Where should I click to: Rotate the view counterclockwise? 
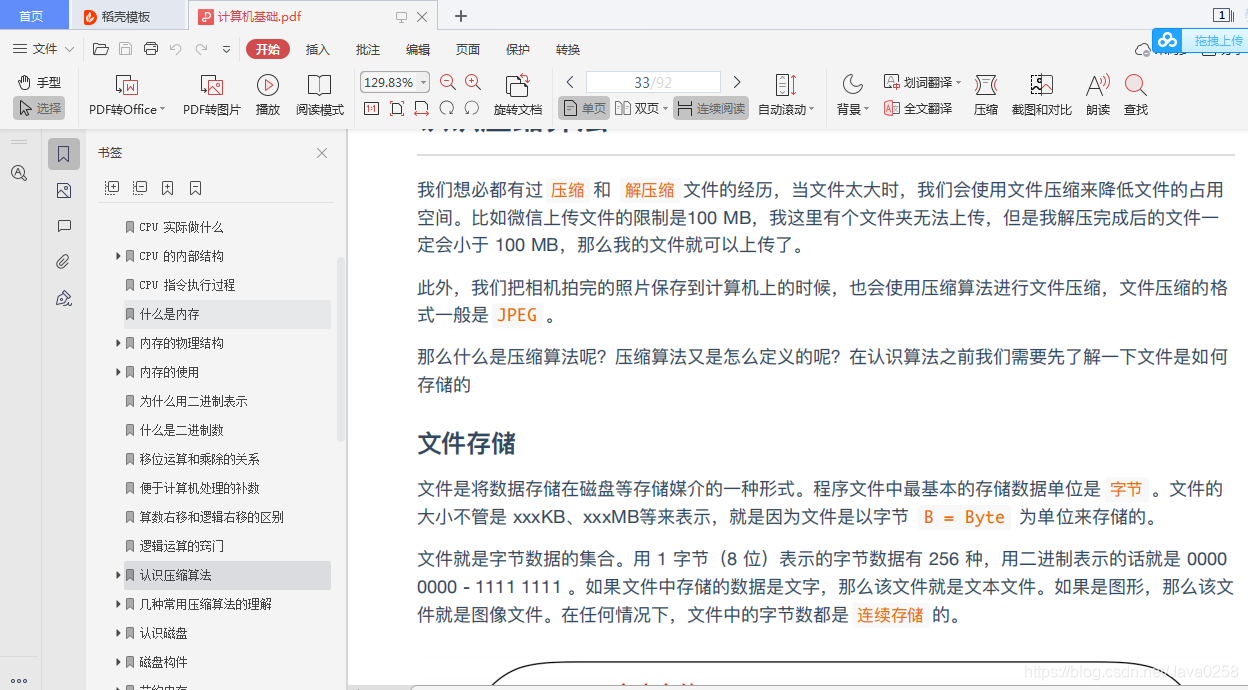[472, 108]
